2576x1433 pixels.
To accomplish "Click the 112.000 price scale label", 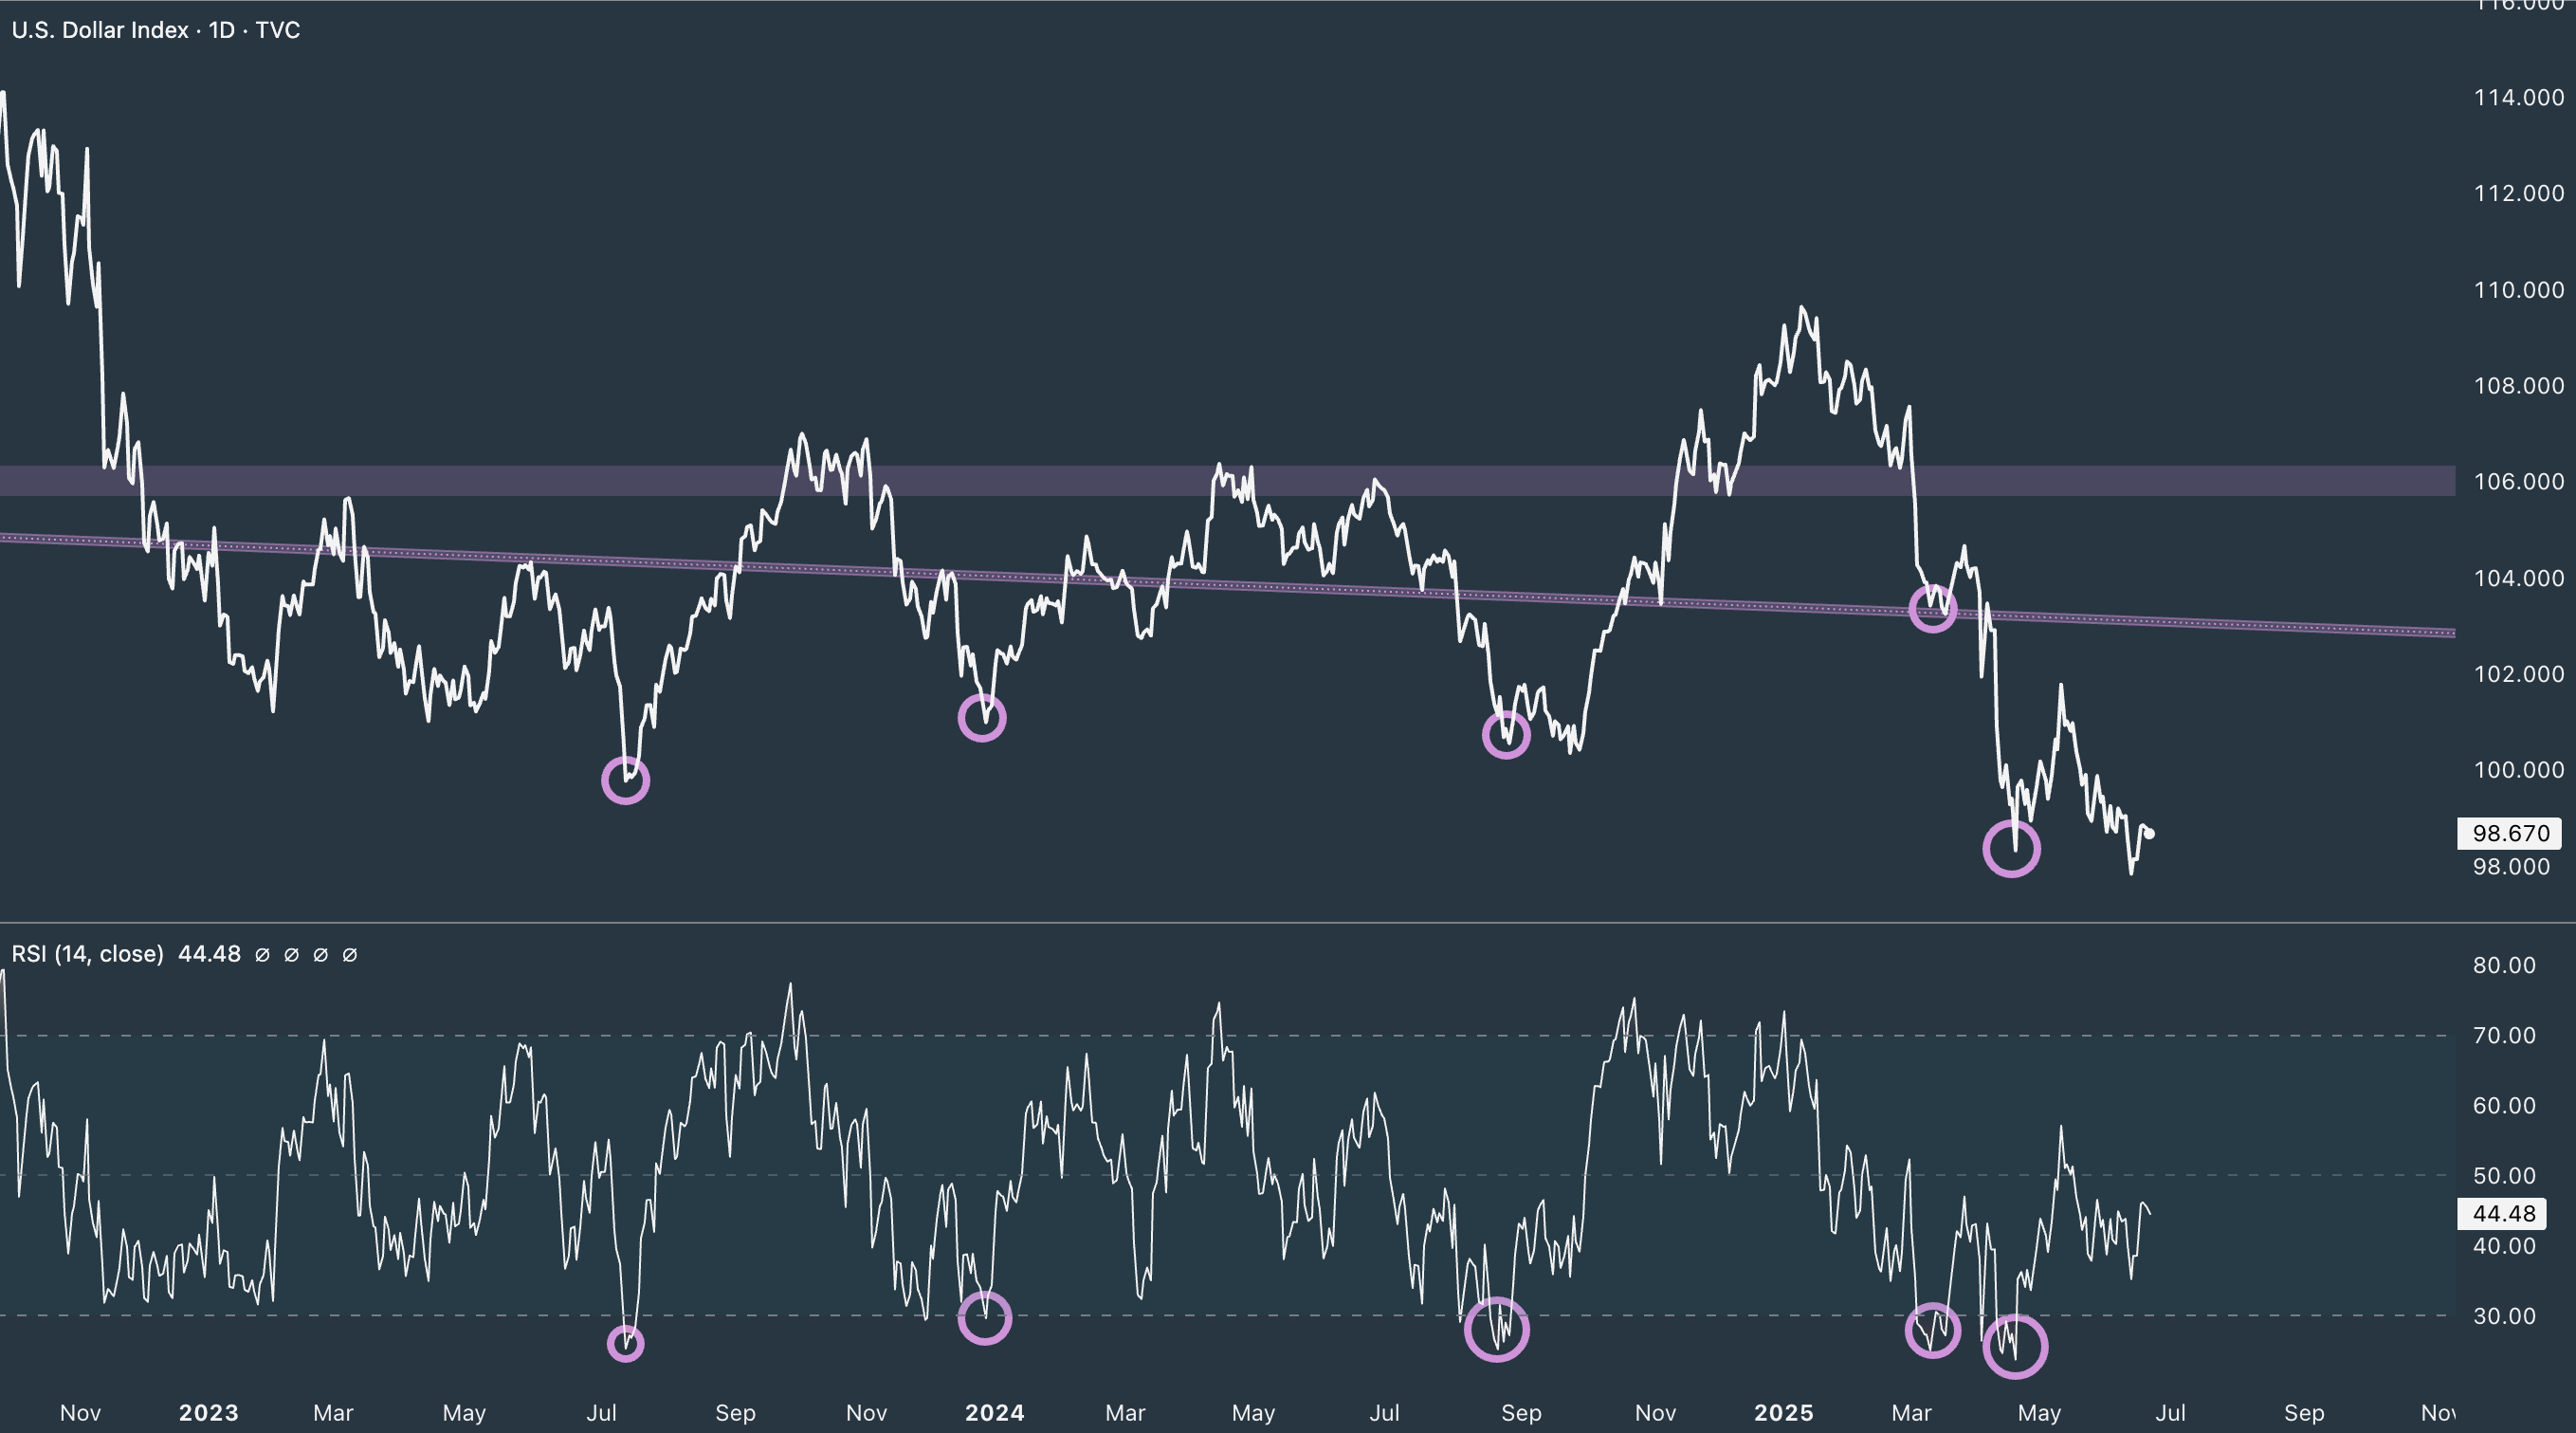I will [2518, 193].
